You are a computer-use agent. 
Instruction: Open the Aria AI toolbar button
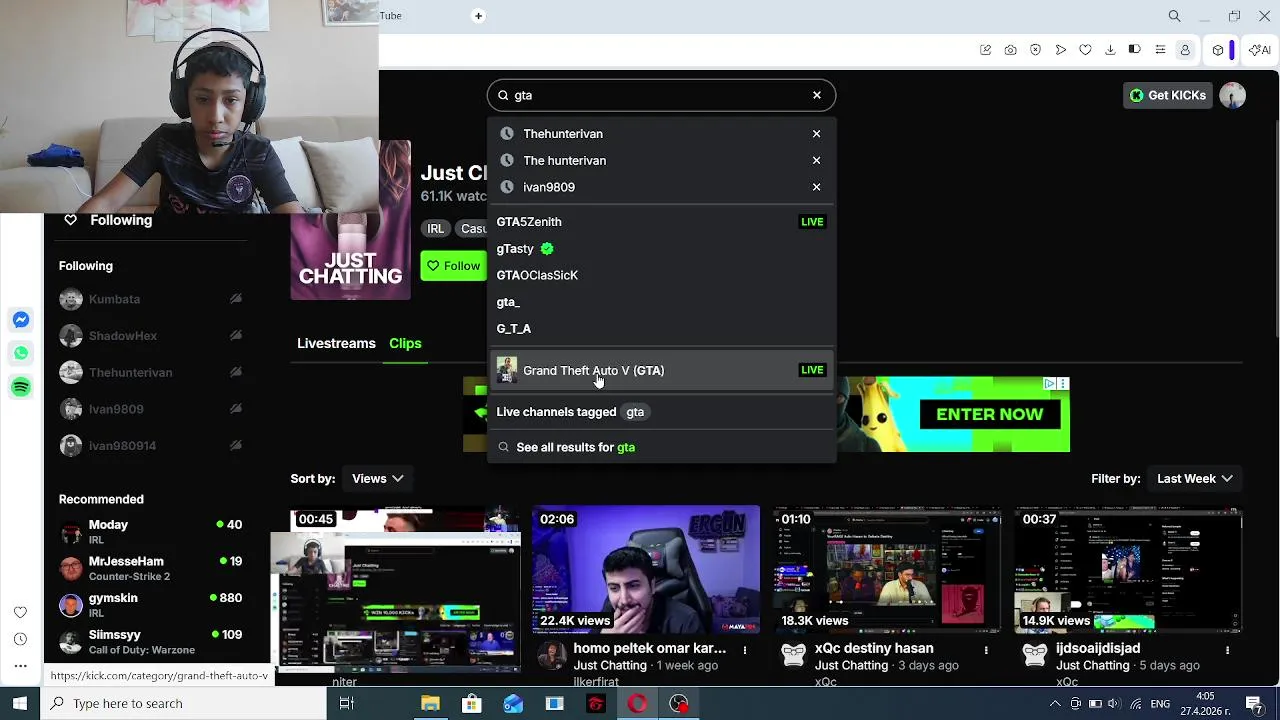coord(1260,50)
